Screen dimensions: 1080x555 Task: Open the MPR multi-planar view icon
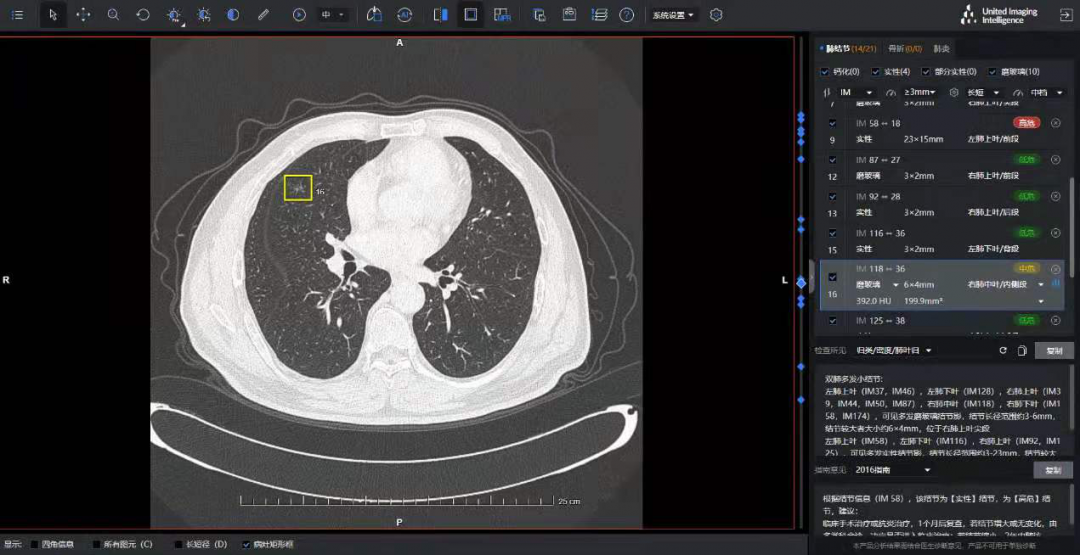(x=502, y=14)
